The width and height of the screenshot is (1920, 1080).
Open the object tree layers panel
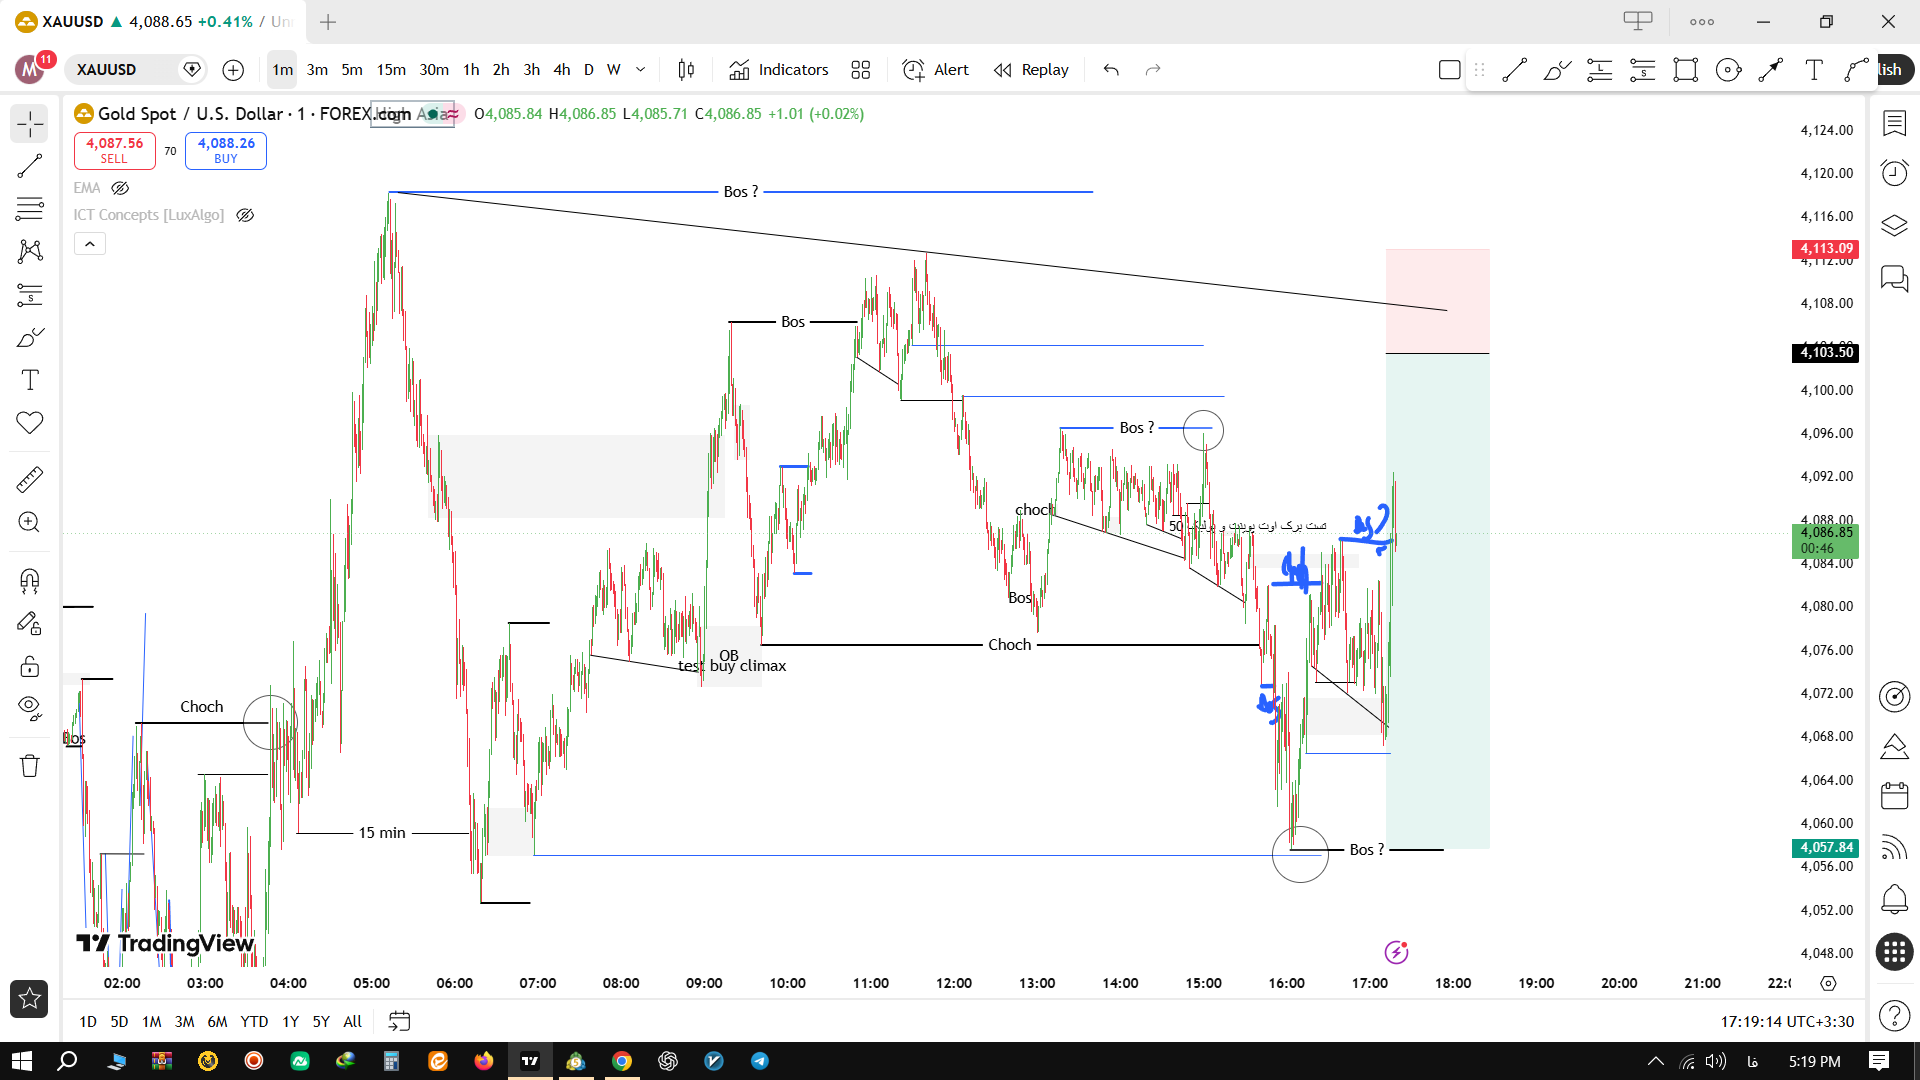click(1895, 226)
